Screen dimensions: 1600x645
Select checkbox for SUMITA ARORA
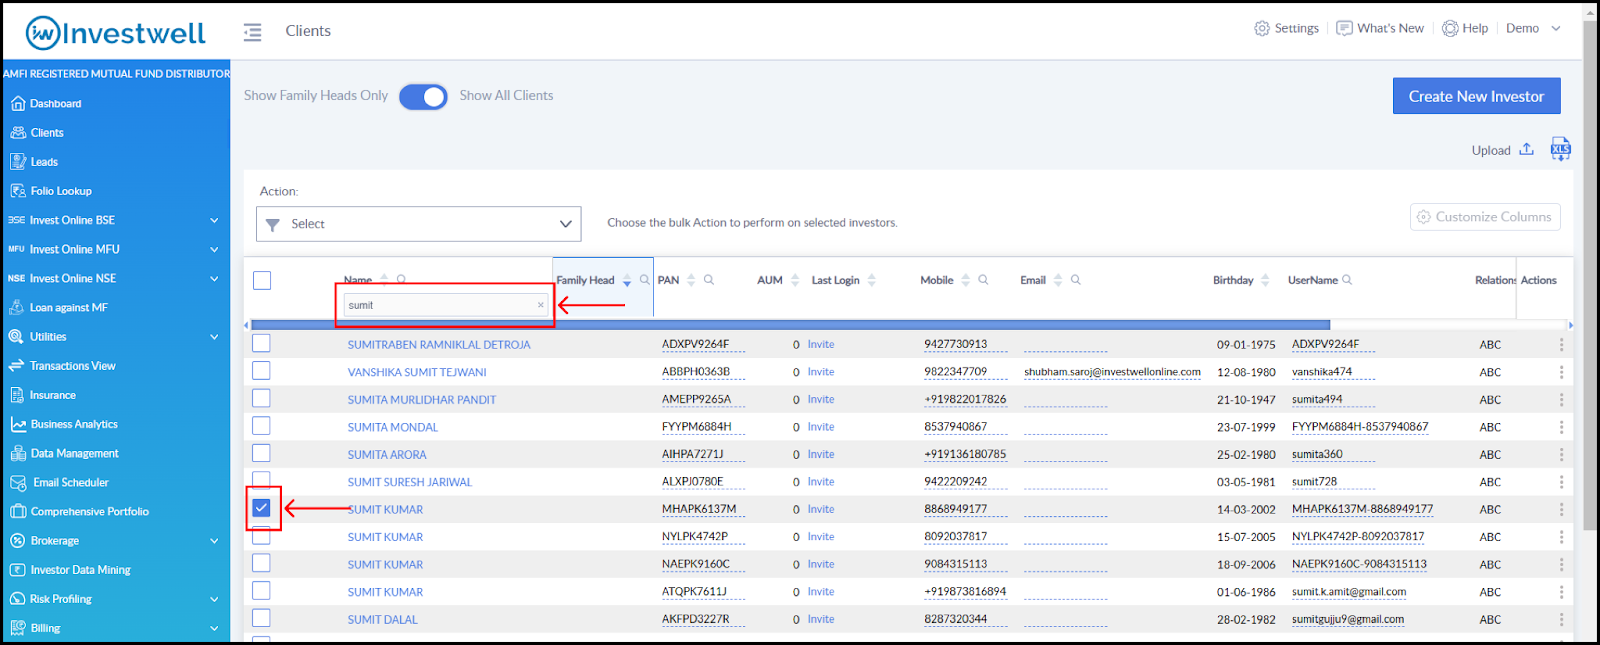coord(261,453)
